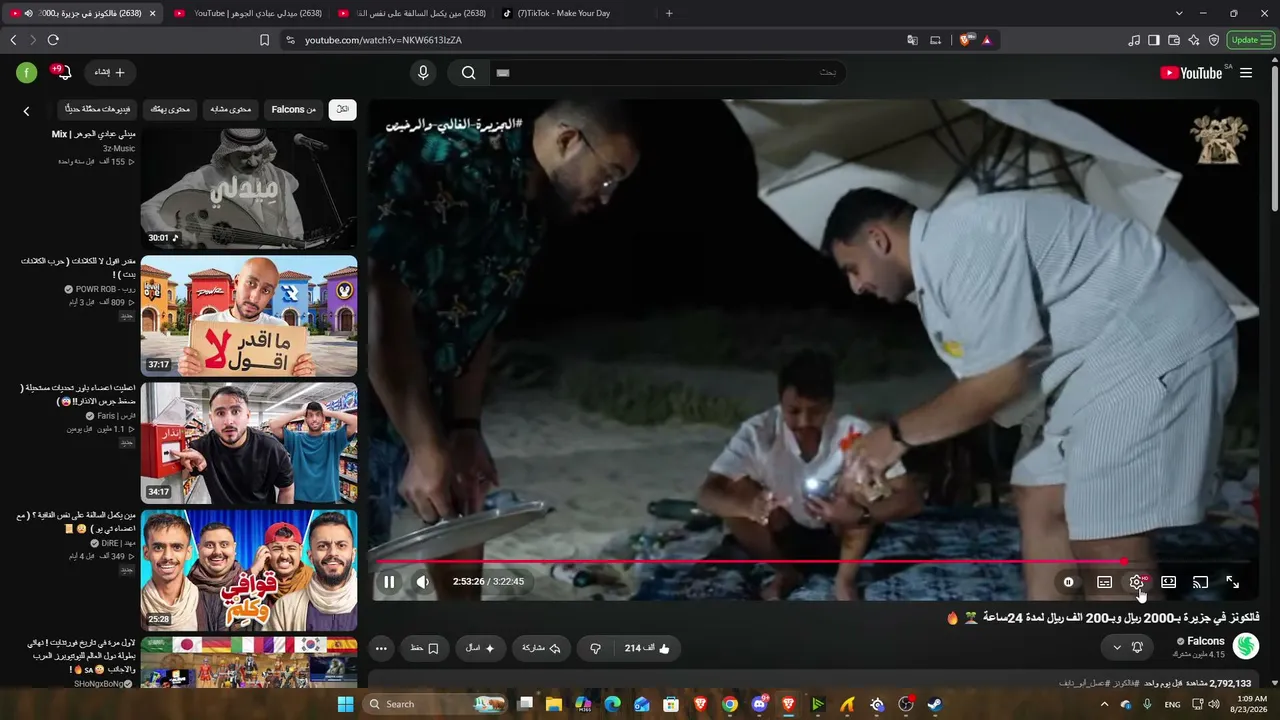
Task: Open POWR ROB 37:17 video thumbnail
Action: [248, 316]
